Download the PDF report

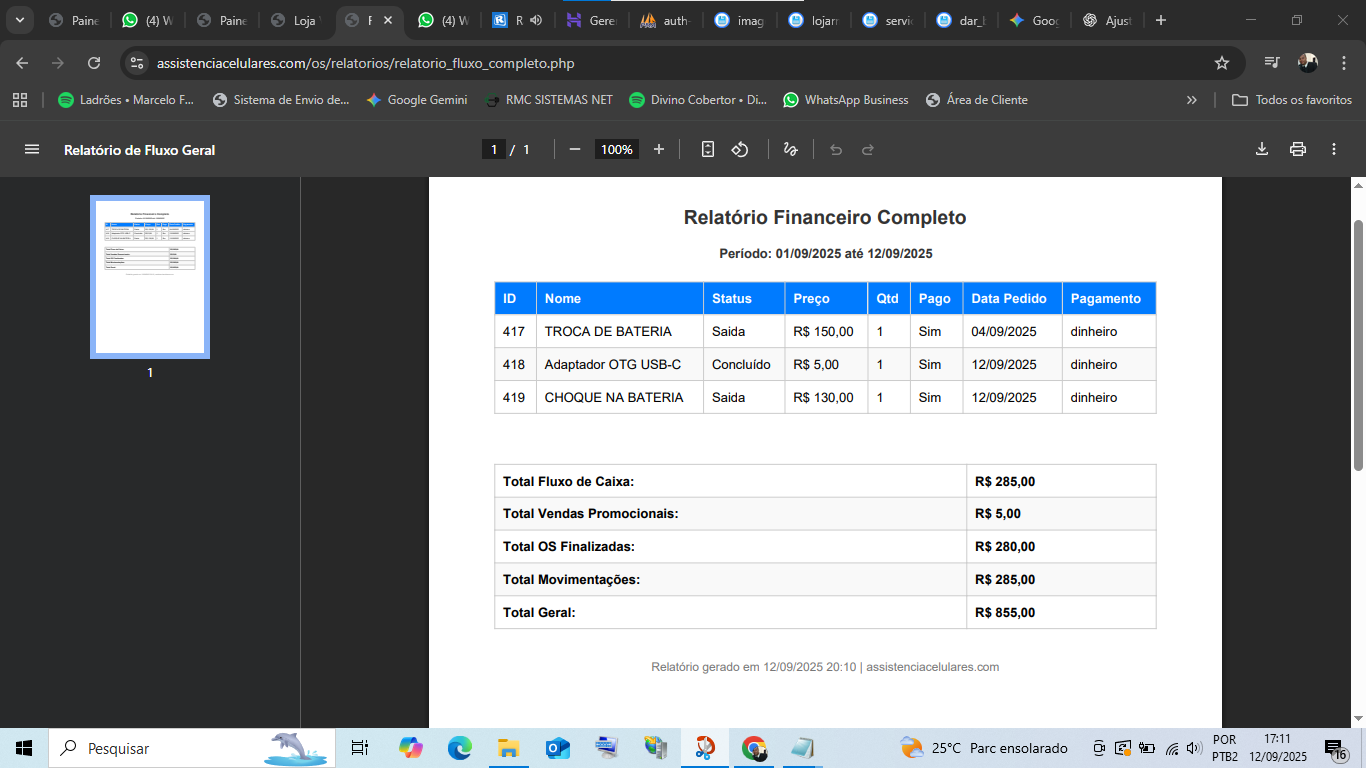[x=1262, y=149]
